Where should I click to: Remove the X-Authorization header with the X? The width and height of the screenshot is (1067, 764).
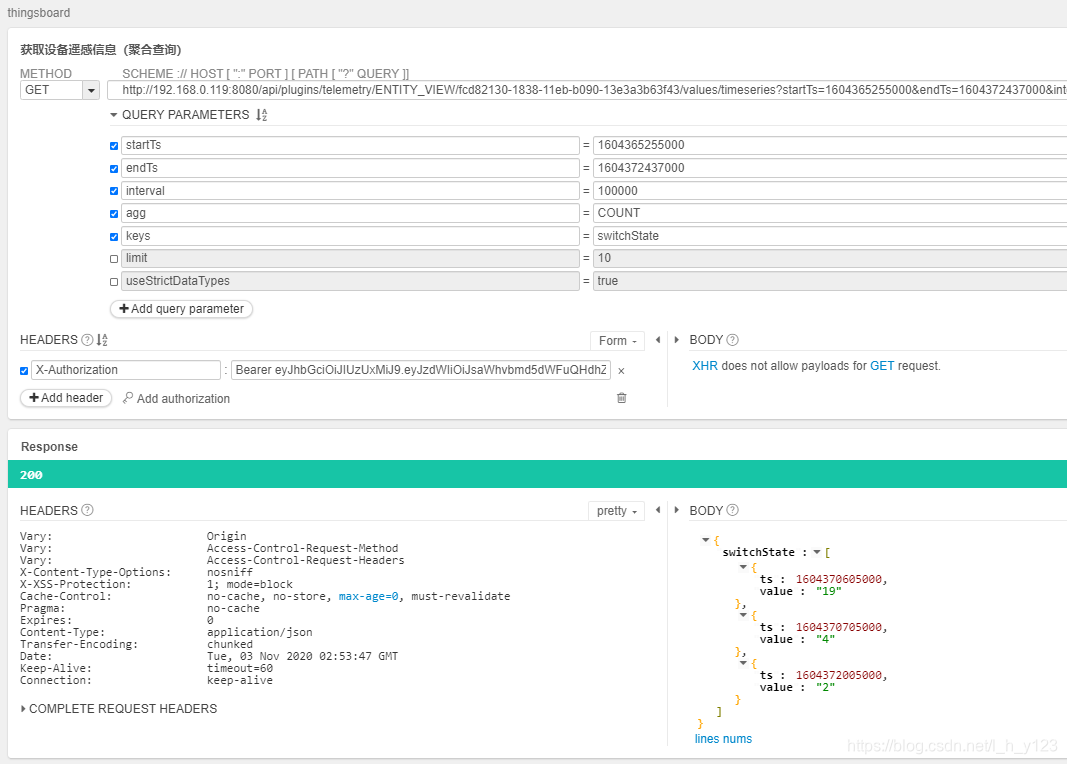(x=621, y=371)
